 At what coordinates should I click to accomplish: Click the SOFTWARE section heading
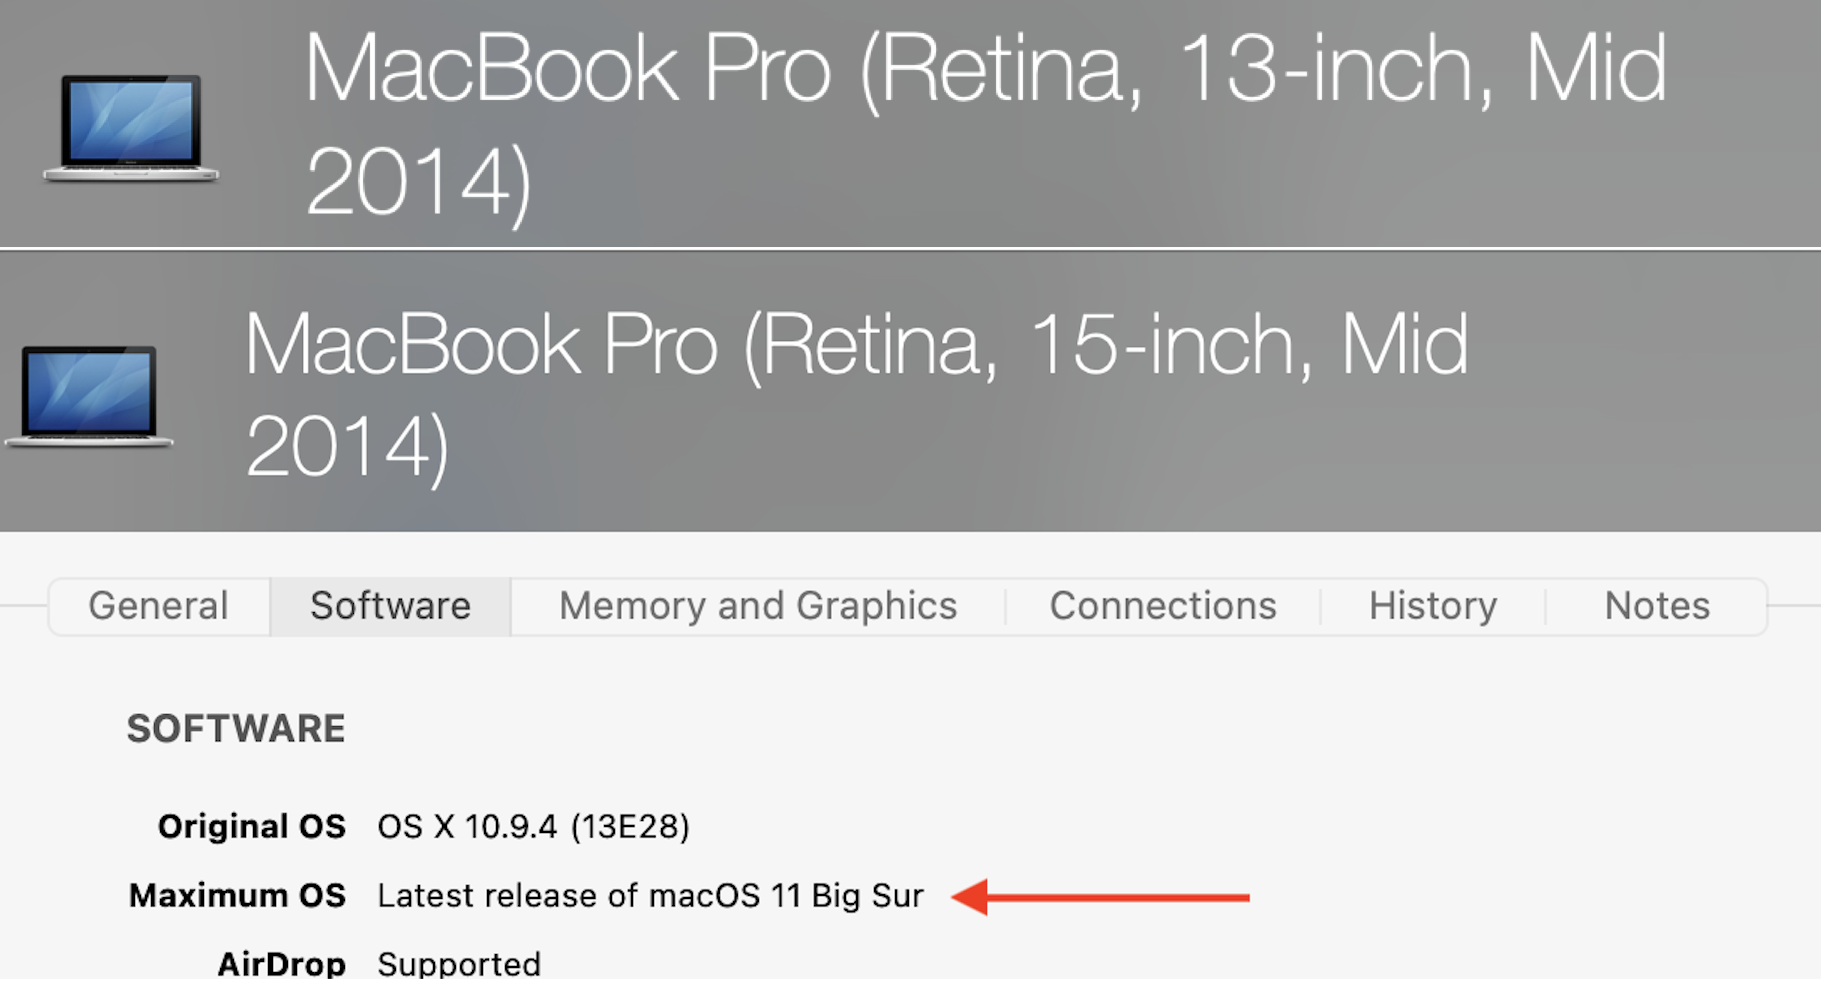tap(236, 729)
